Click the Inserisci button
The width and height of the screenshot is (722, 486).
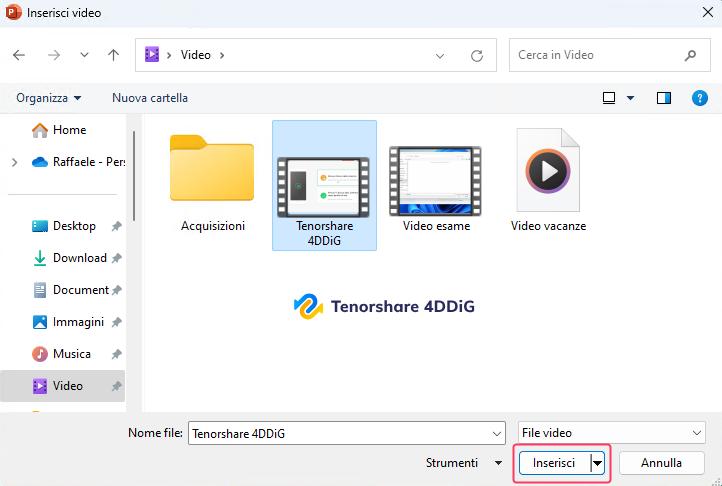pyautogui.click(x=554, y=463)
